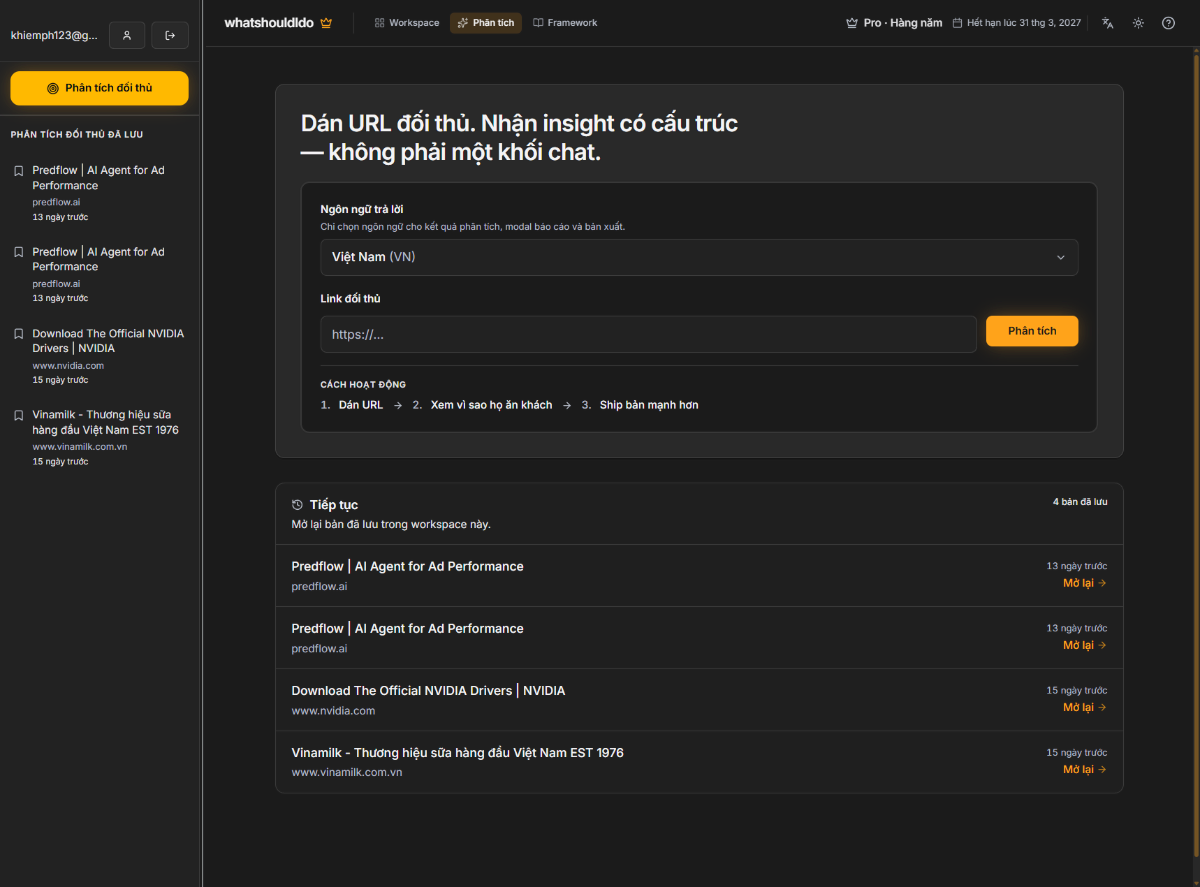
Task: Start a new Phân tích đối thủ
Action: 99,88
